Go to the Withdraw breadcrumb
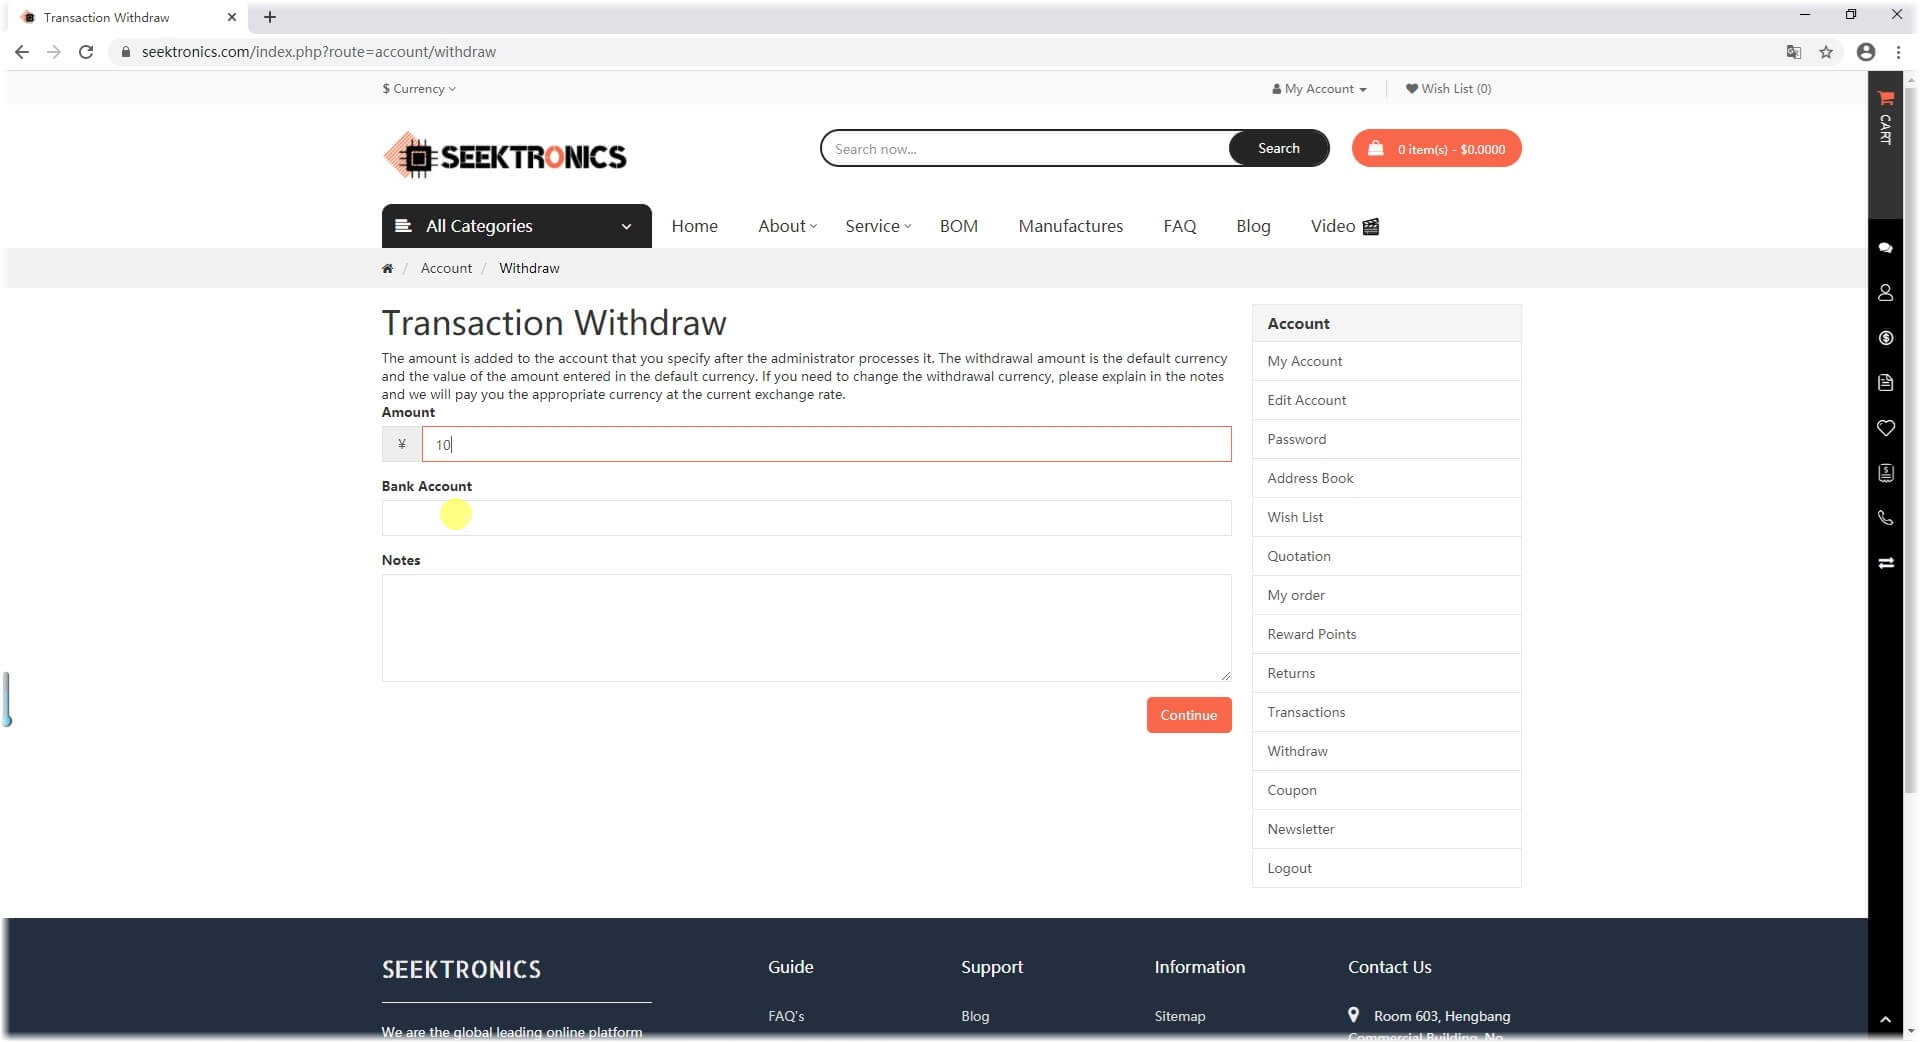 tap(529, 268)
